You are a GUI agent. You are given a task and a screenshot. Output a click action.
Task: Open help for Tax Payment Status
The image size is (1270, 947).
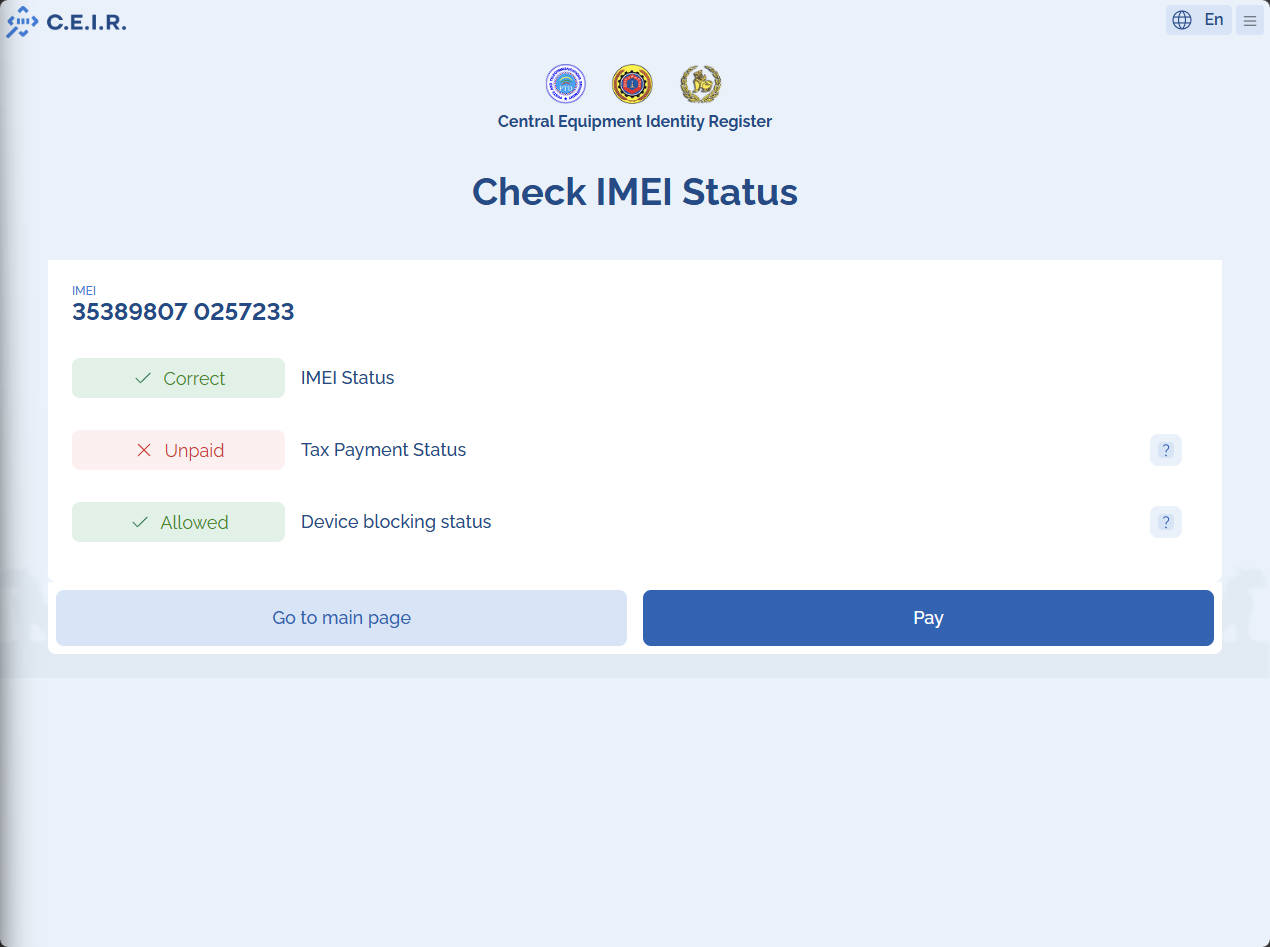point(1165,450)
